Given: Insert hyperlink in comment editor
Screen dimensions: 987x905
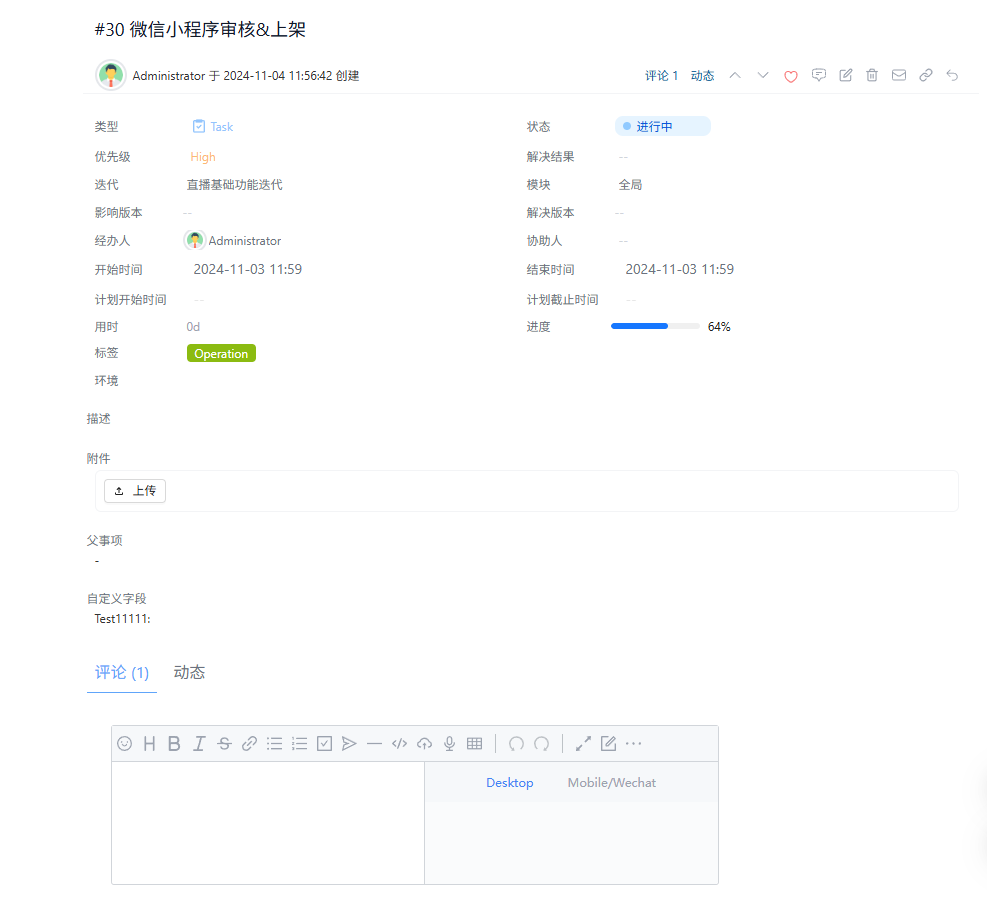Looking at the screenshot, I should [249, 743].
